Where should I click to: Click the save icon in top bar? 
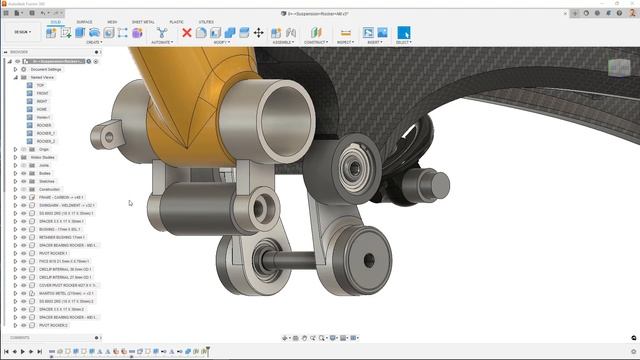tap(32, 13)
